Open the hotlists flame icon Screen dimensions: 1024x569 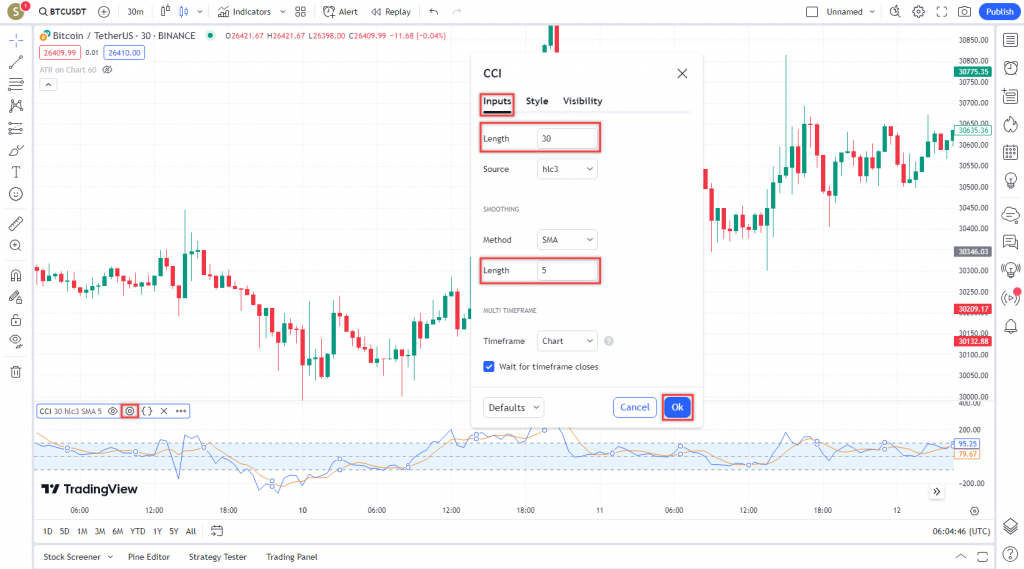click(x=1010, y=124)
